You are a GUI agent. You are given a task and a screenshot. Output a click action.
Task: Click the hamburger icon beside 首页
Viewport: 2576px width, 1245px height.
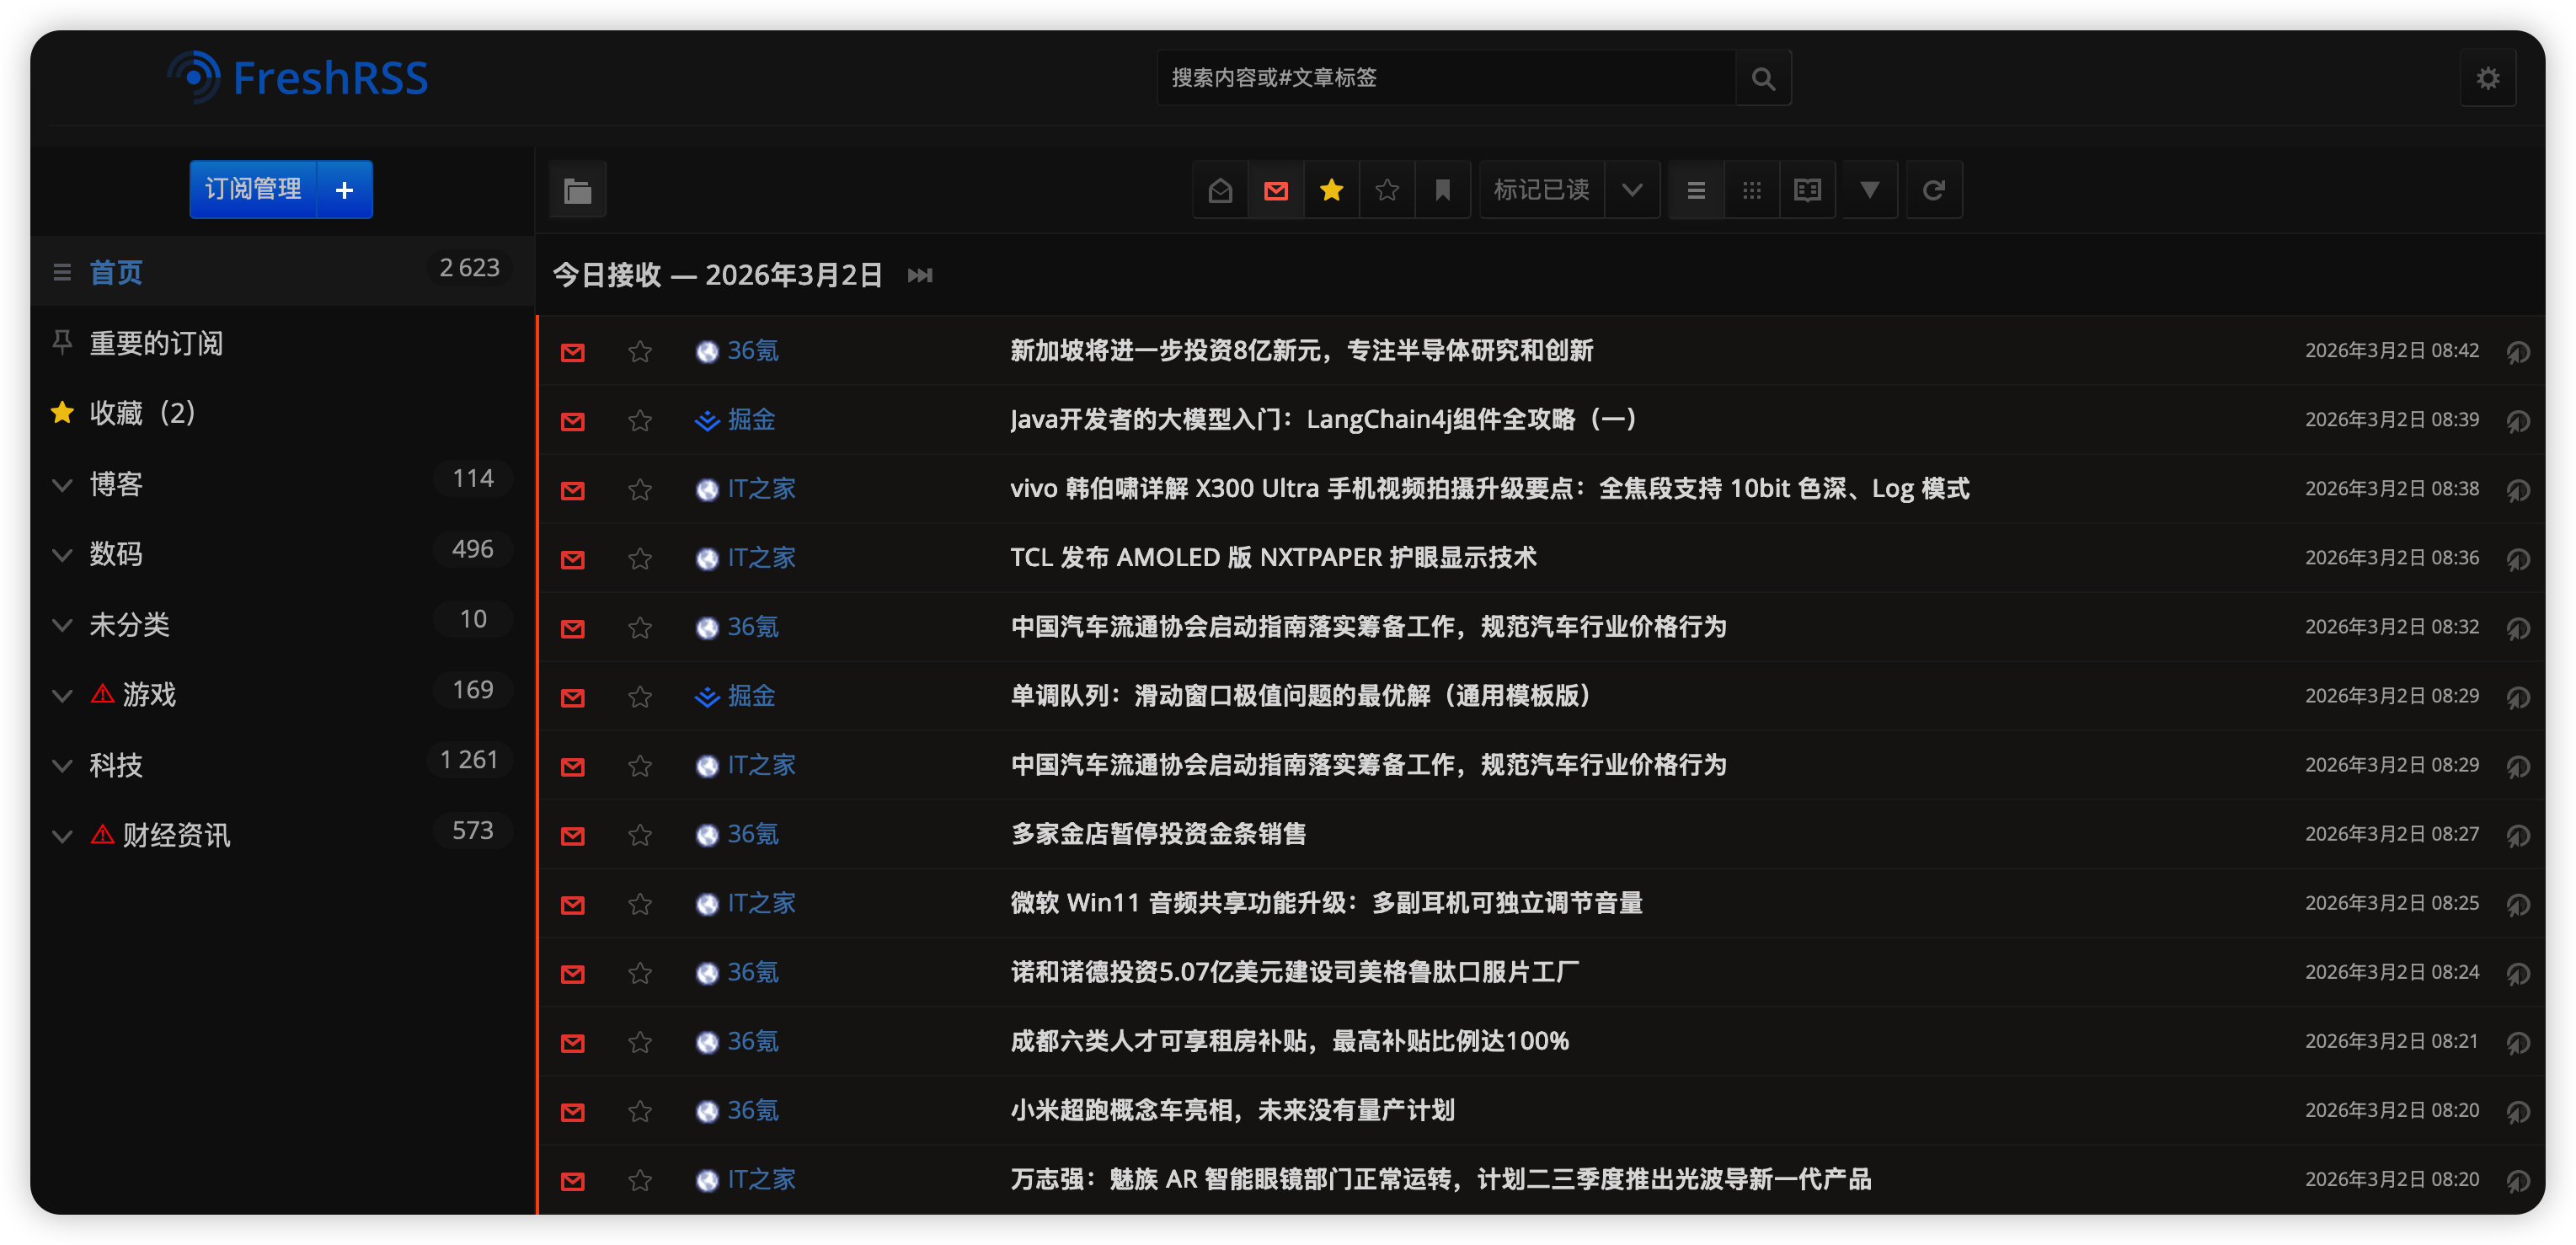click(x=62, y=272)
